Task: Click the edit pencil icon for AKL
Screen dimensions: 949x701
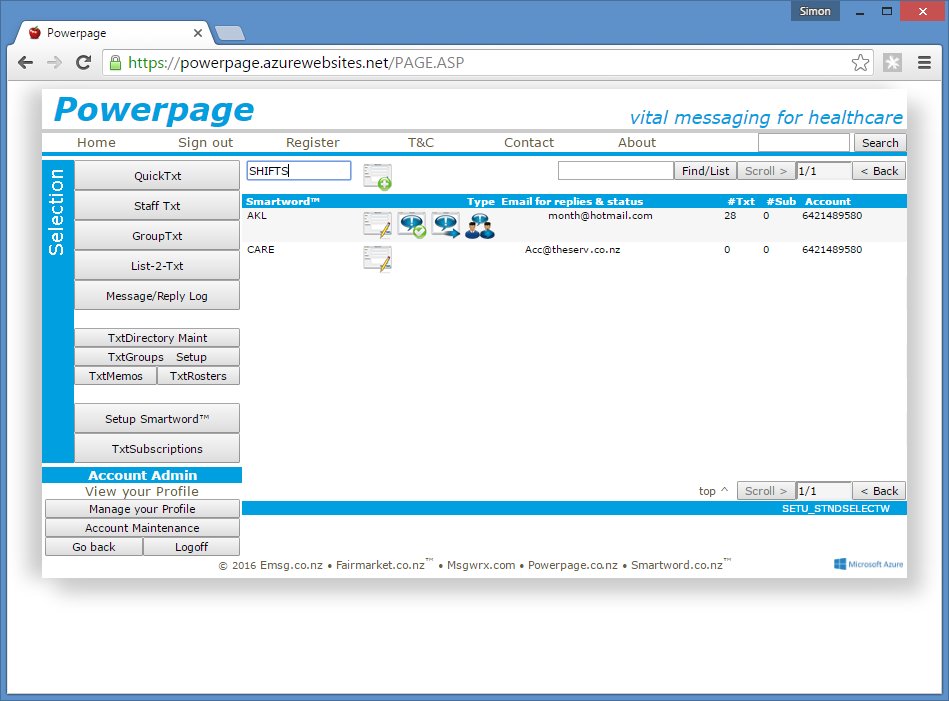Action: (x=377, y=224)
